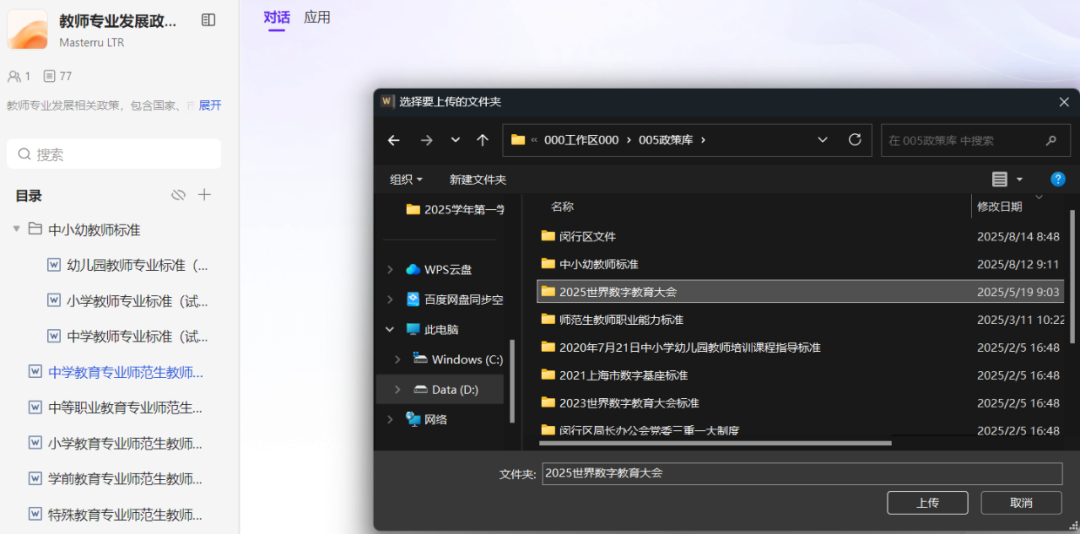Click the knowledge base orange avatar thumbnail
The image size is (1080, 534).
pyautogui.click(x=28, y=29)
